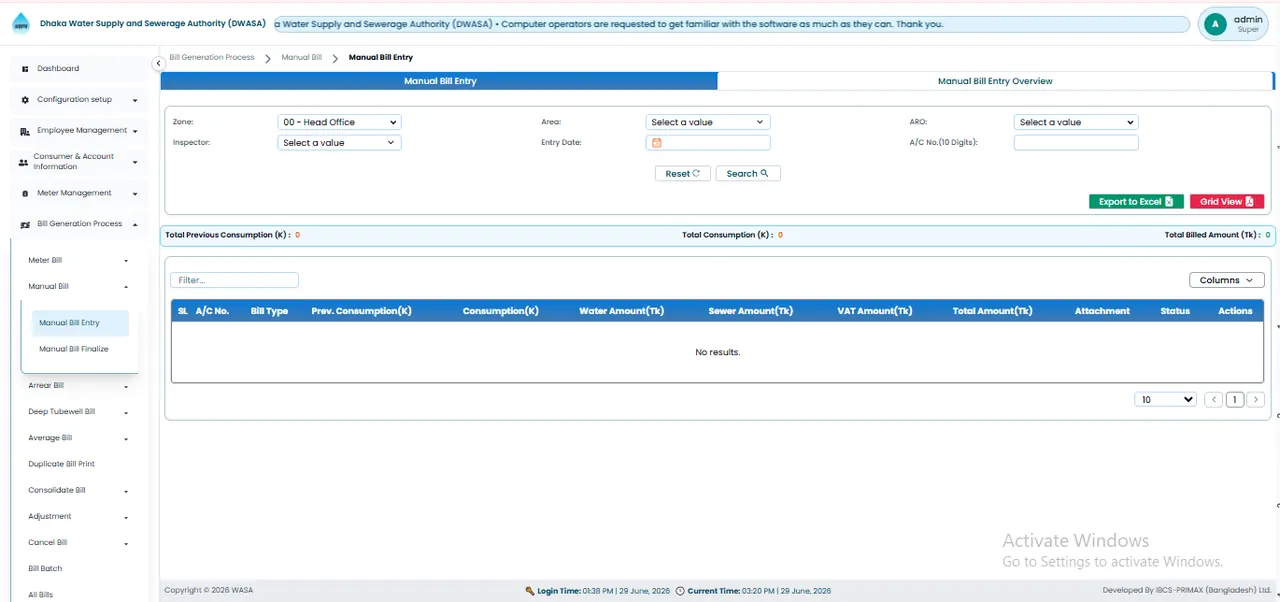1280x602 pixels.
Task: Collapse the sidebar with the chevron button
Action: [x=158, y=63]
